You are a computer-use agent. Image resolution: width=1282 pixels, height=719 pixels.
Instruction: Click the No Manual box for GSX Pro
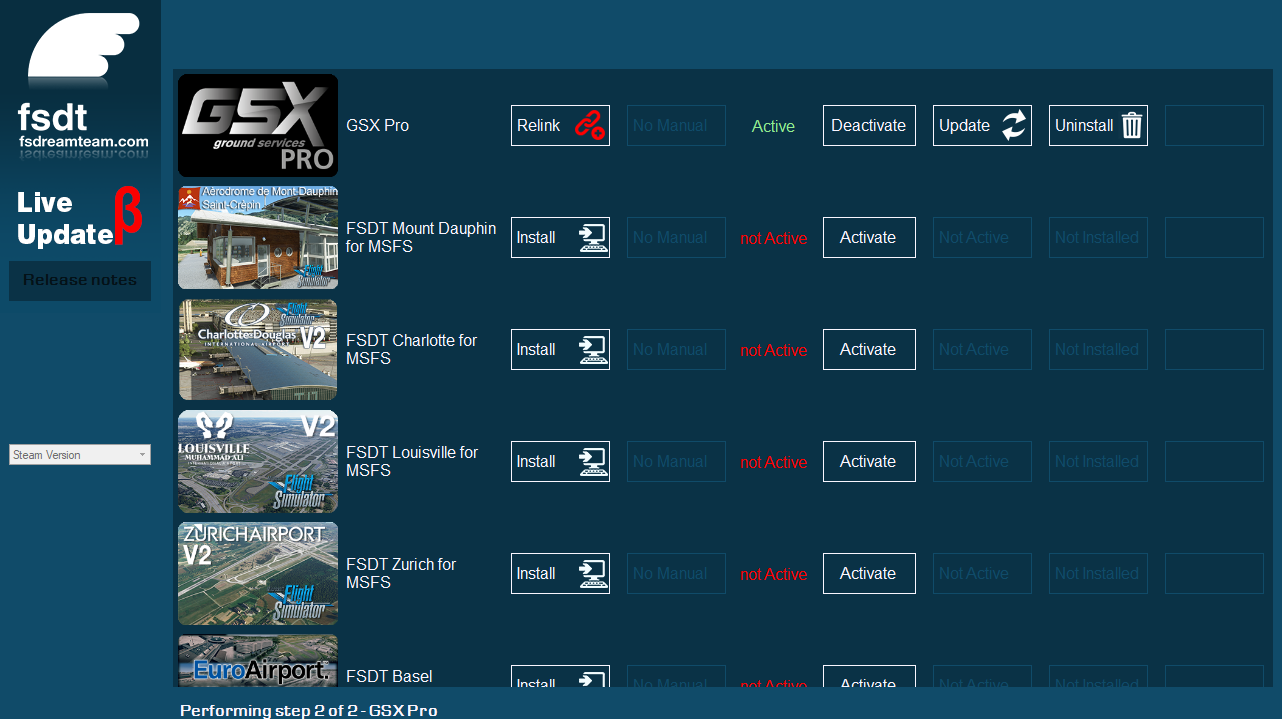click(676, 126)
